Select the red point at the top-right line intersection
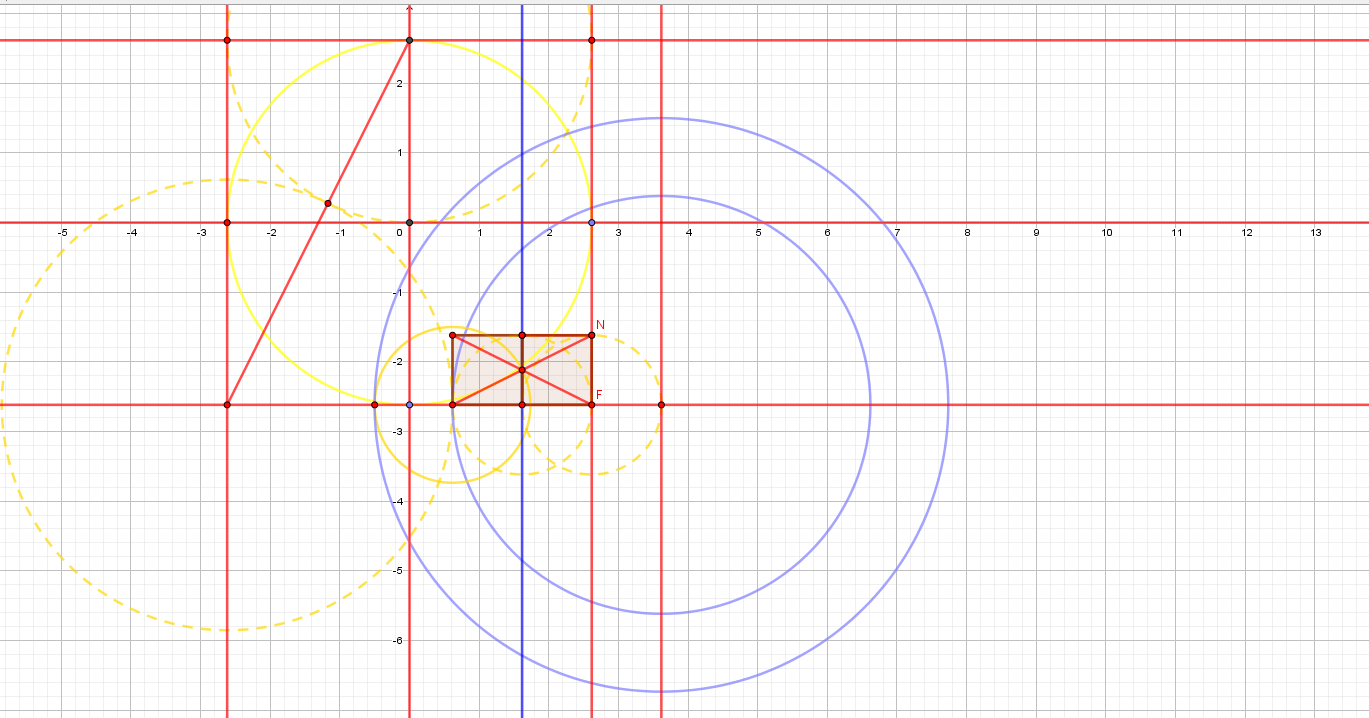 tap(592, 40)
